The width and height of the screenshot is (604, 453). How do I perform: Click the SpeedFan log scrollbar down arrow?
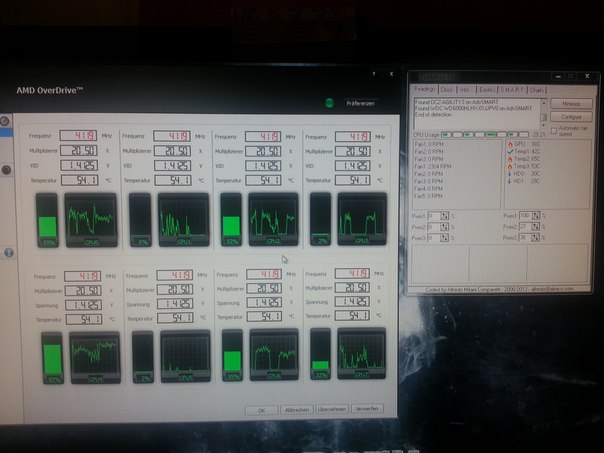(544, 125)
